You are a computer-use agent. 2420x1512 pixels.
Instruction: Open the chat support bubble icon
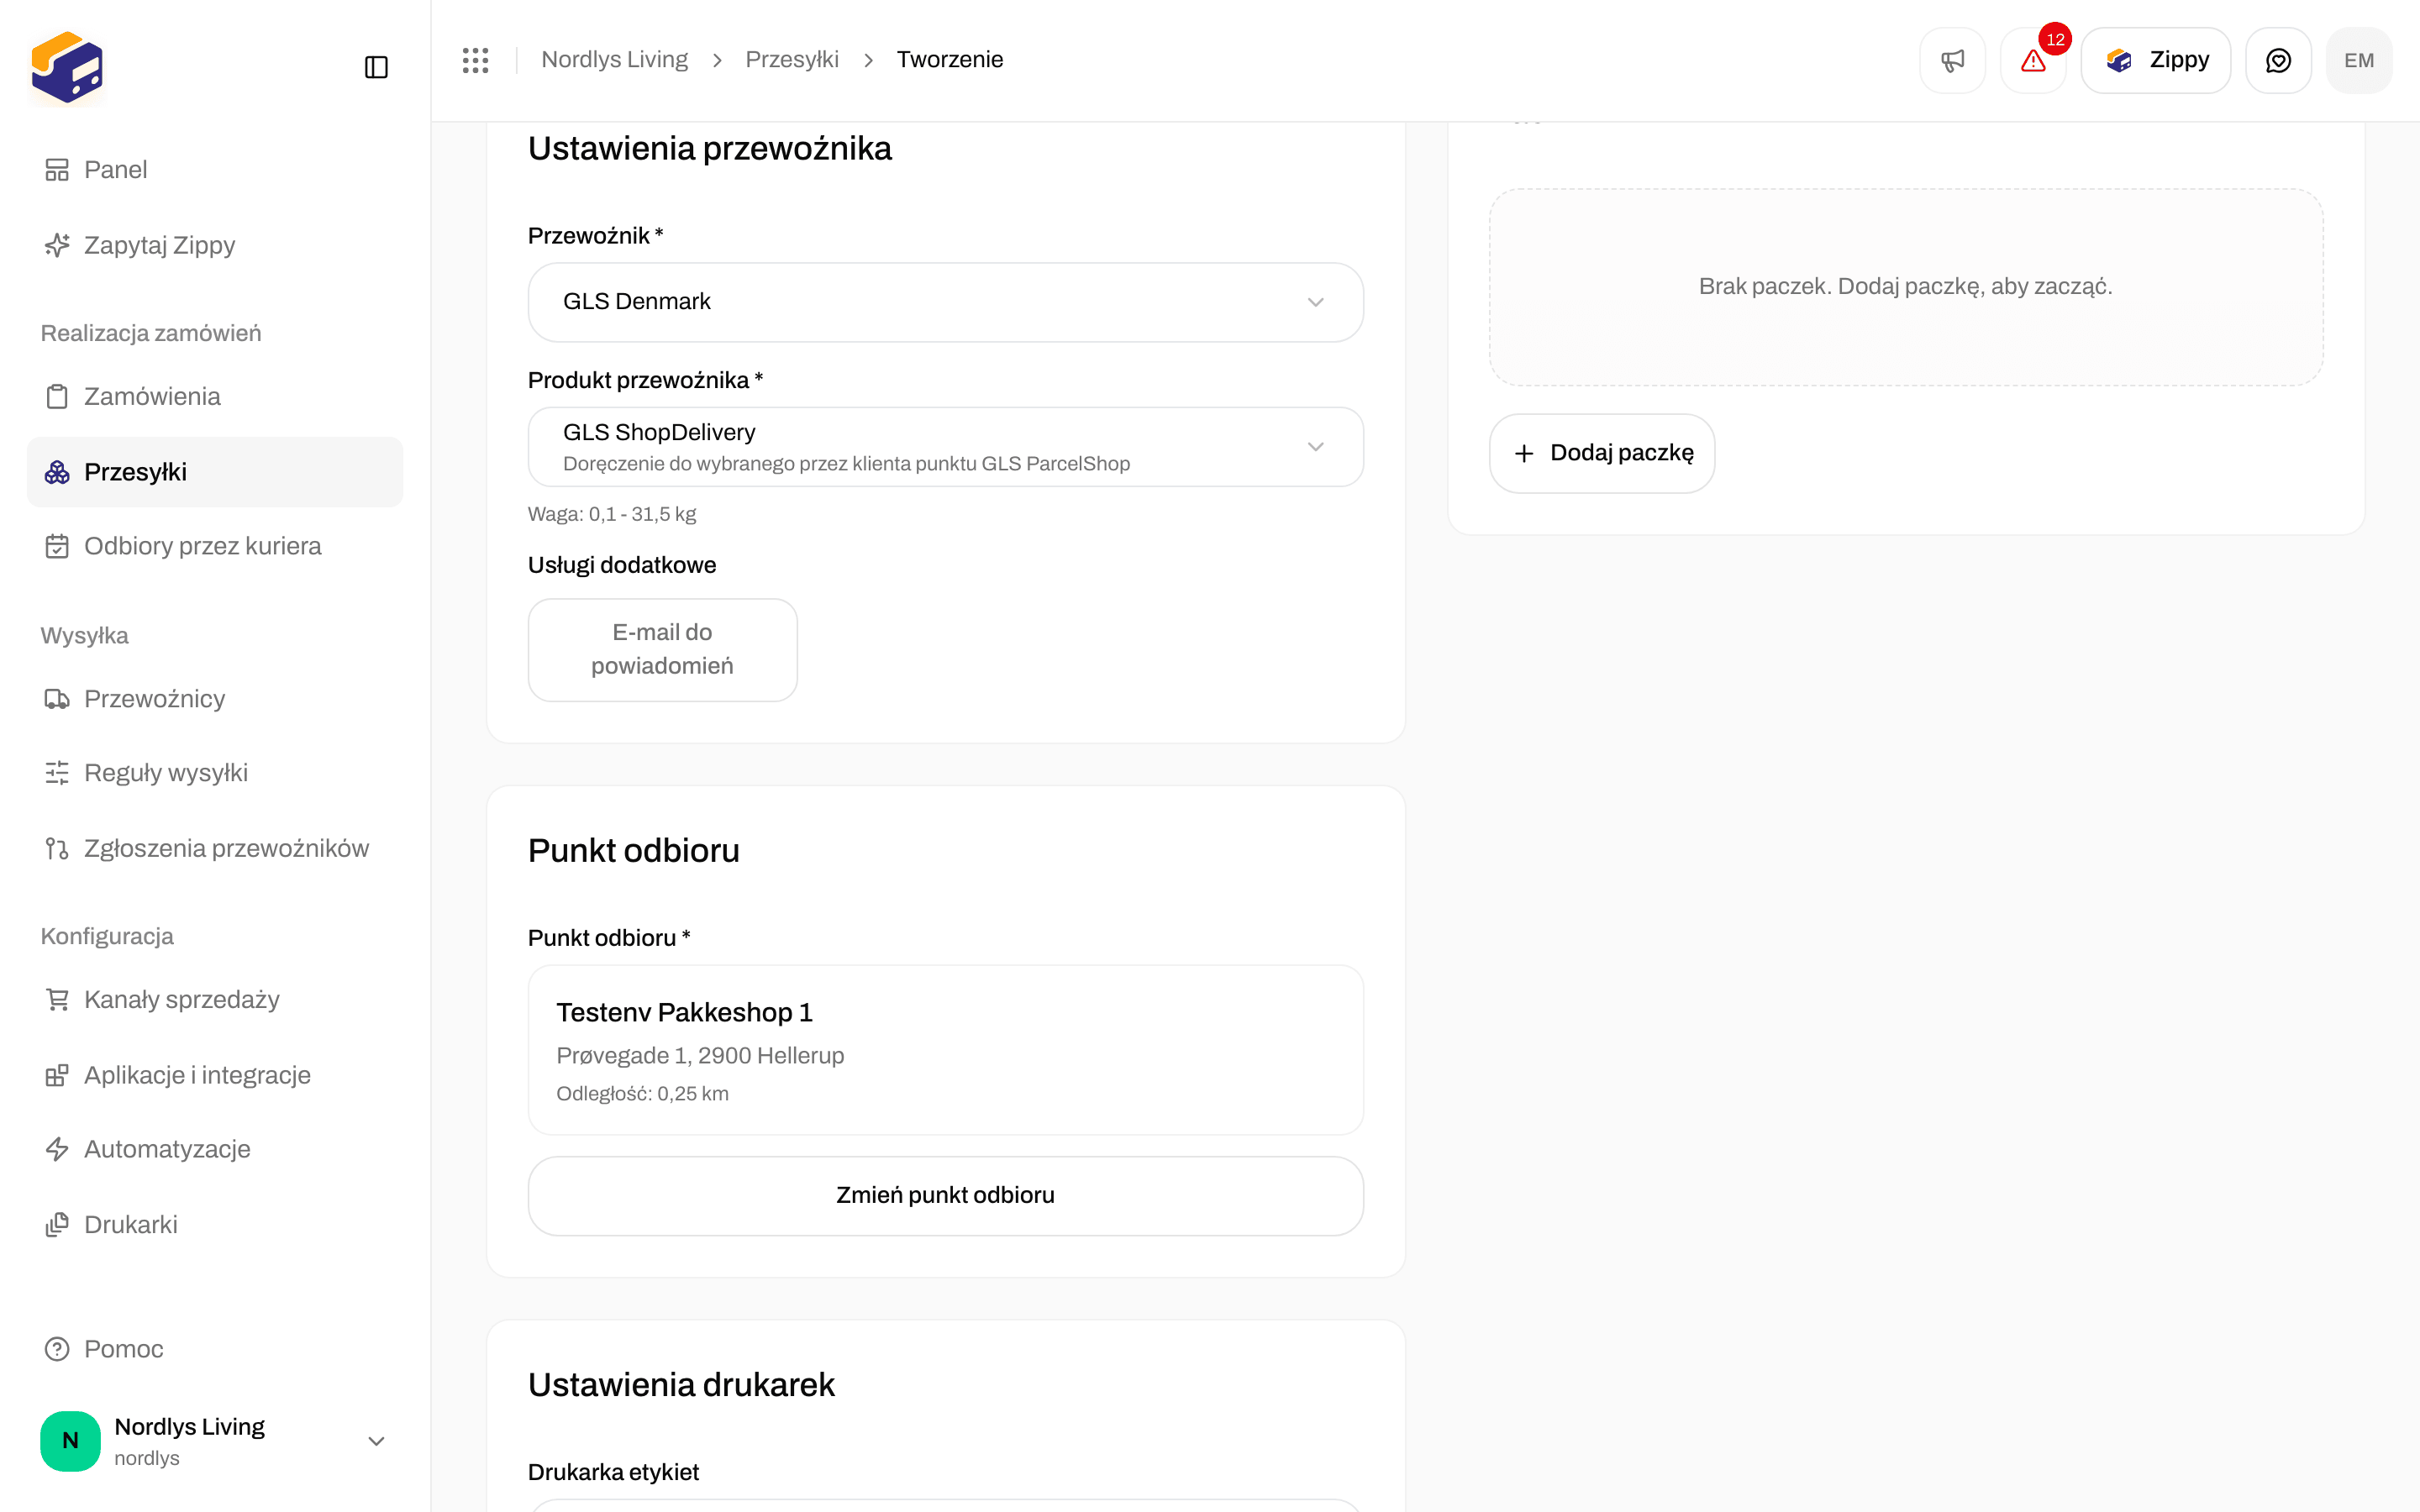point(2278,60)
